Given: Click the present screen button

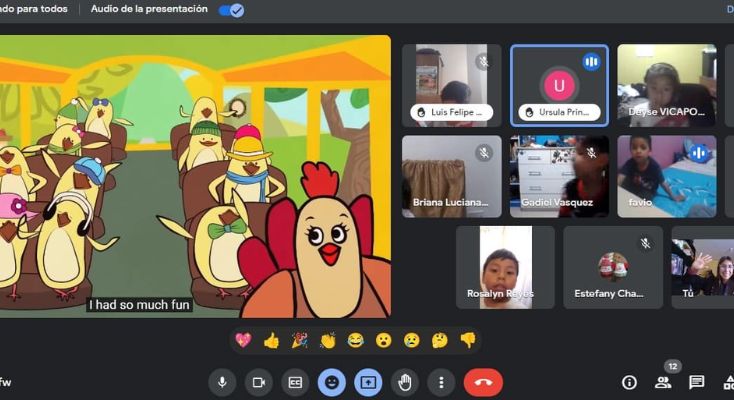Looking at the screenshot, I should coord(368,382).
